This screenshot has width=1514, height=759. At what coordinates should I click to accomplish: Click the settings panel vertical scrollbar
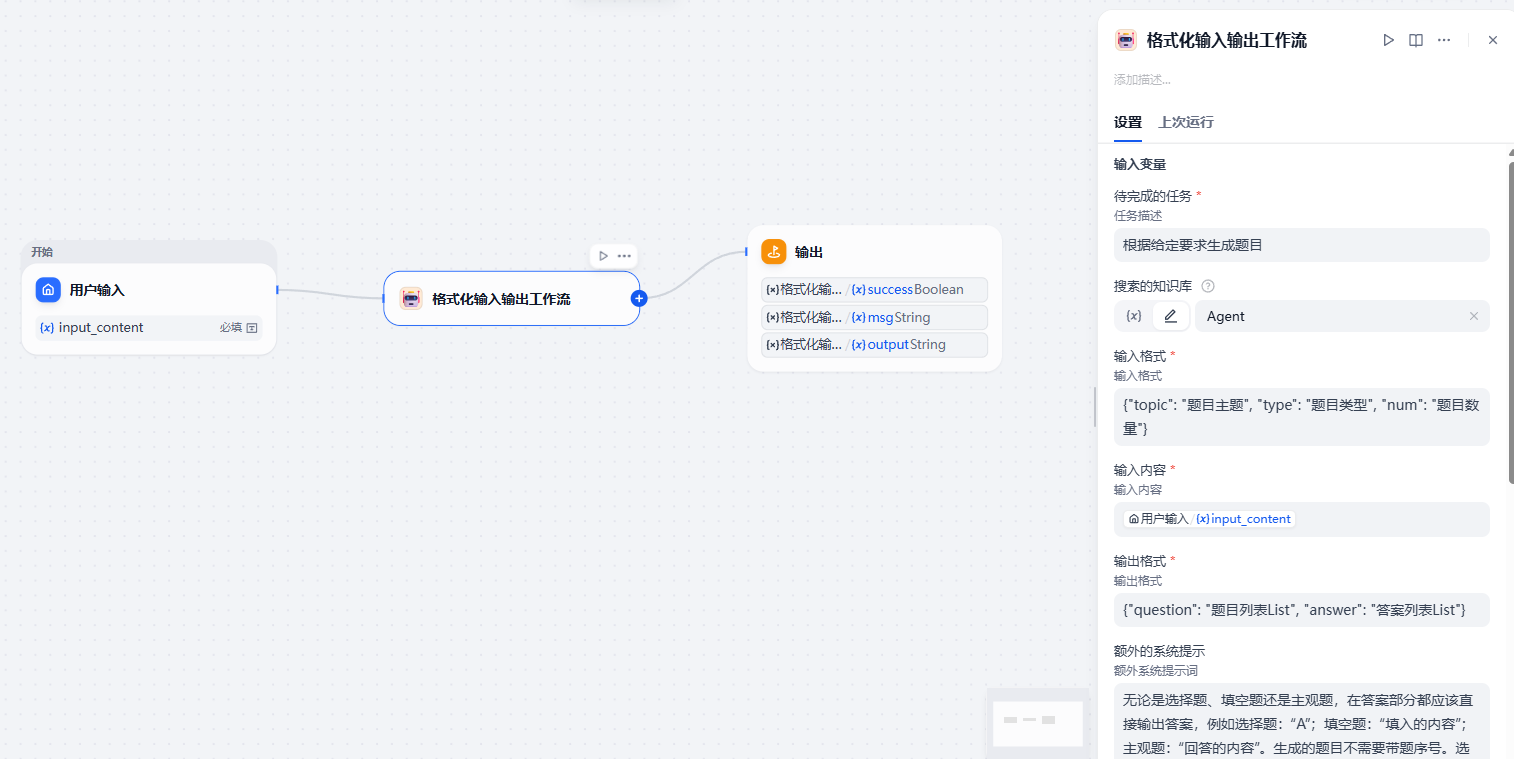click(x=1510, y=320)
